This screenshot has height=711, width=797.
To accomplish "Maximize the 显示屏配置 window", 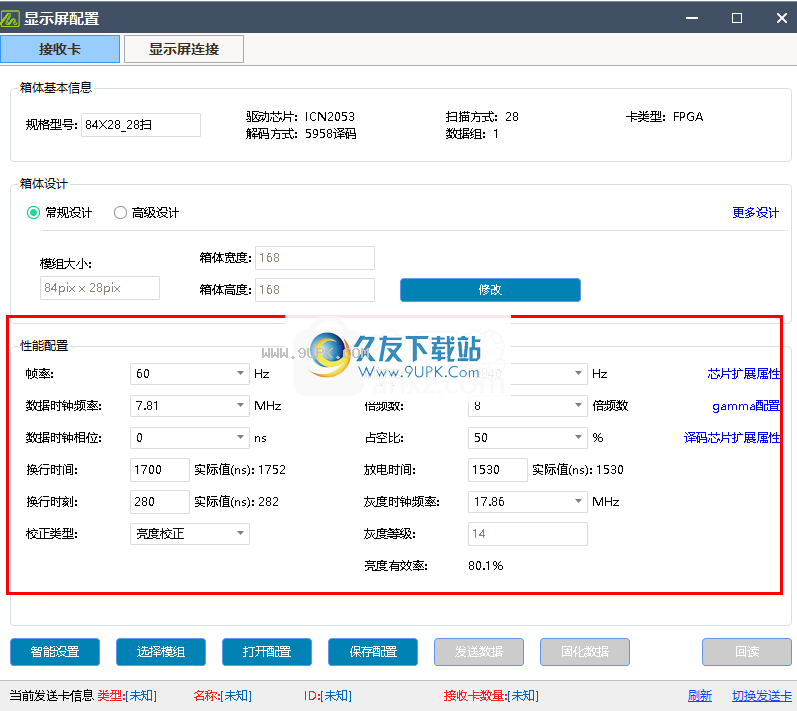I will (737, 18).
